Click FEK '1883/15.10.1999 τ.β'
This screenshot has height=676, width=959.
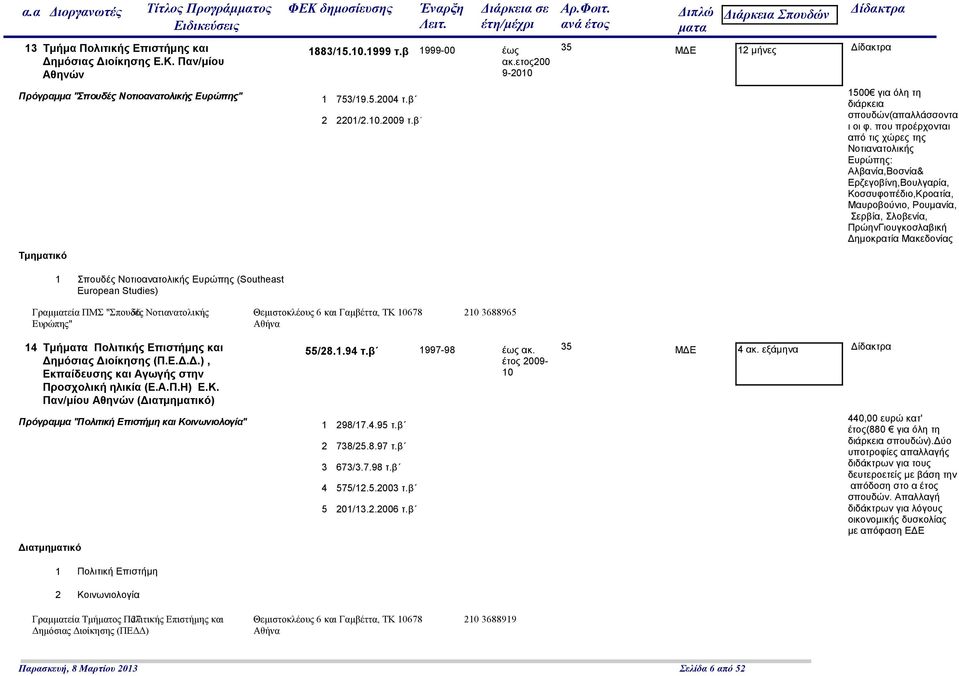point(358,51)
